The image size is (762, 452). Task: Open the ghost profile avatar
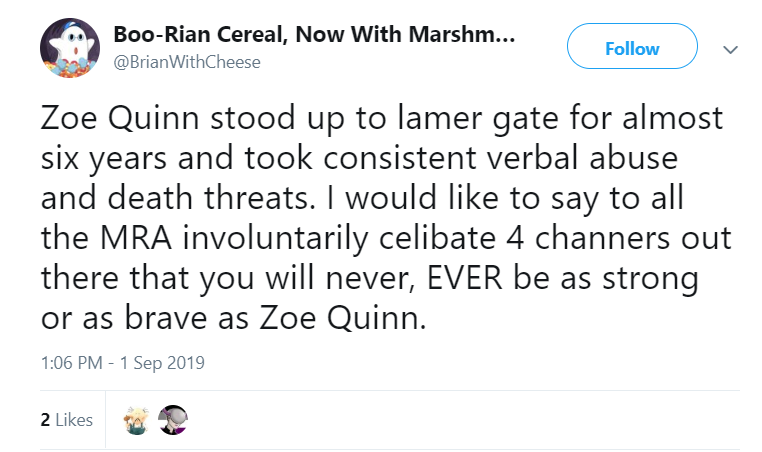click(x=70, y=48)
